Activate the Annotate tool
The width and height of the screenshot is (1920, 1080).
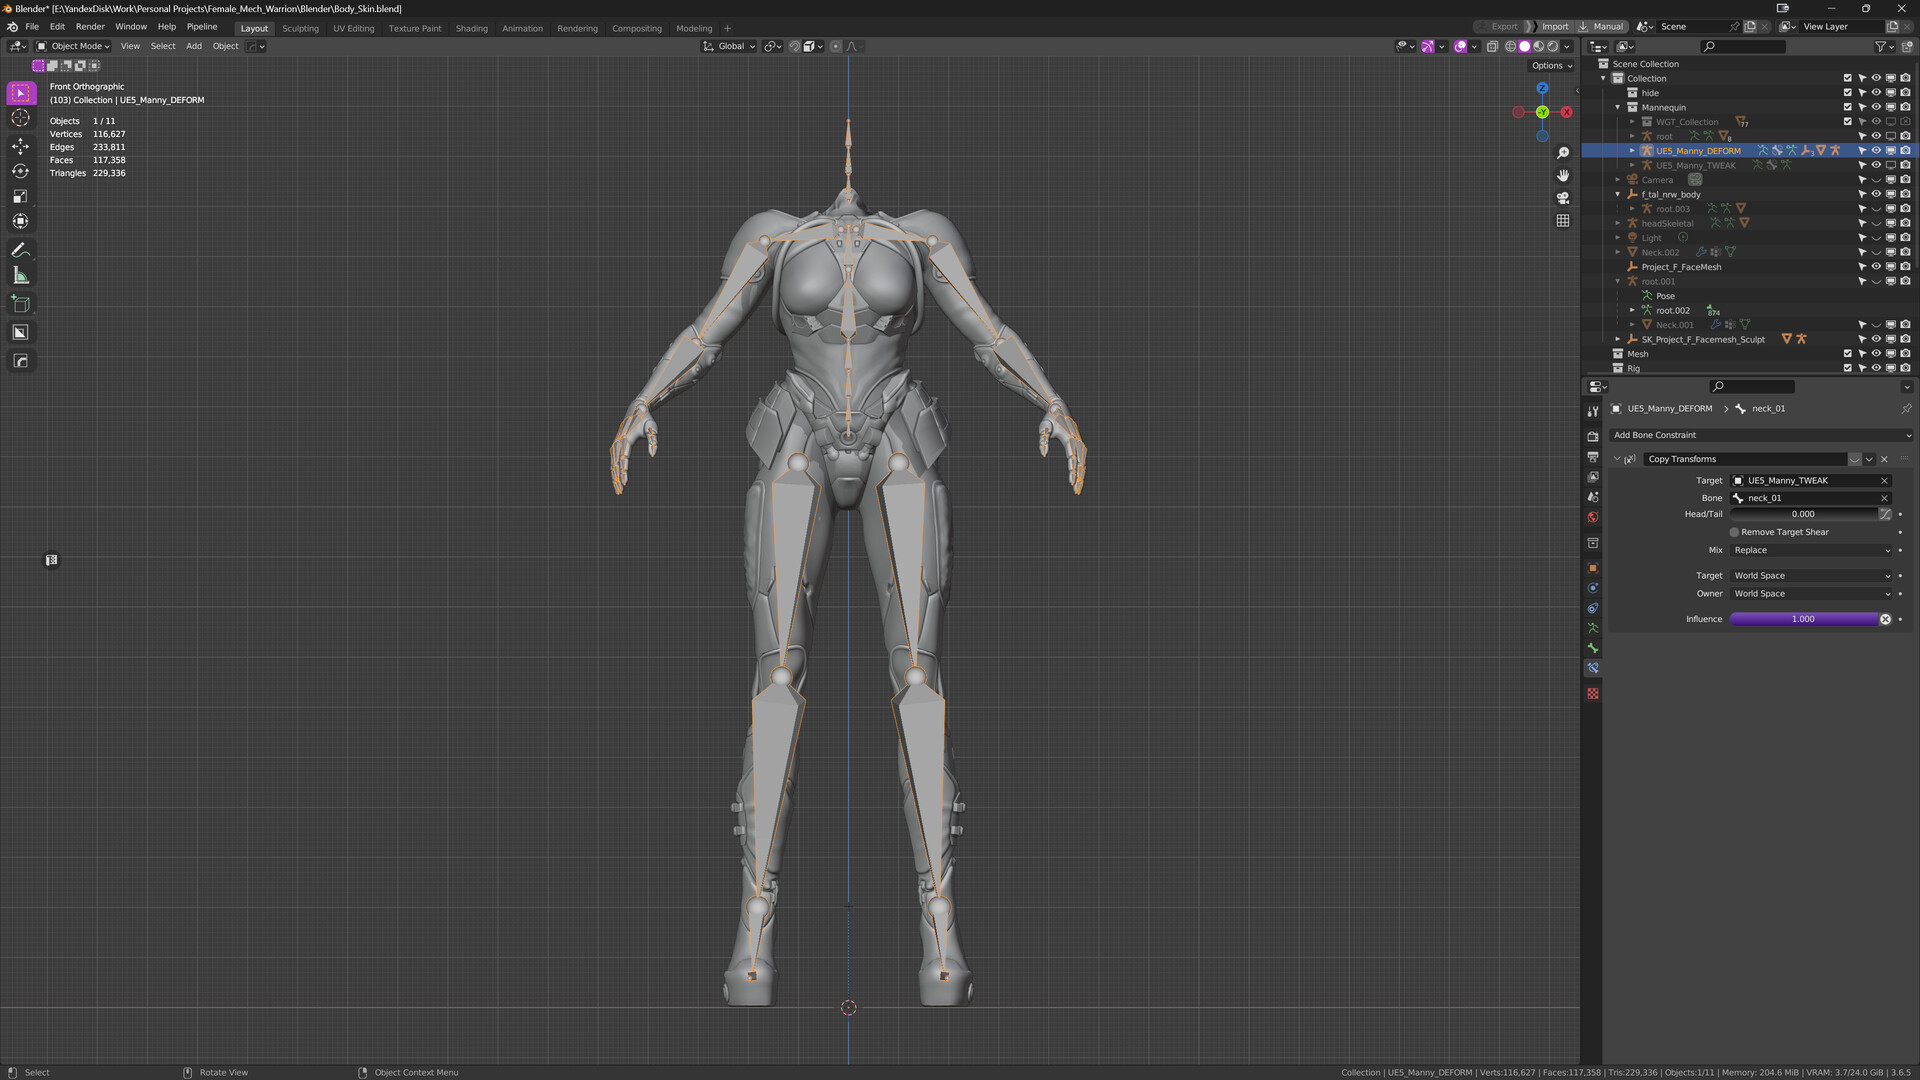click(20, 250)
